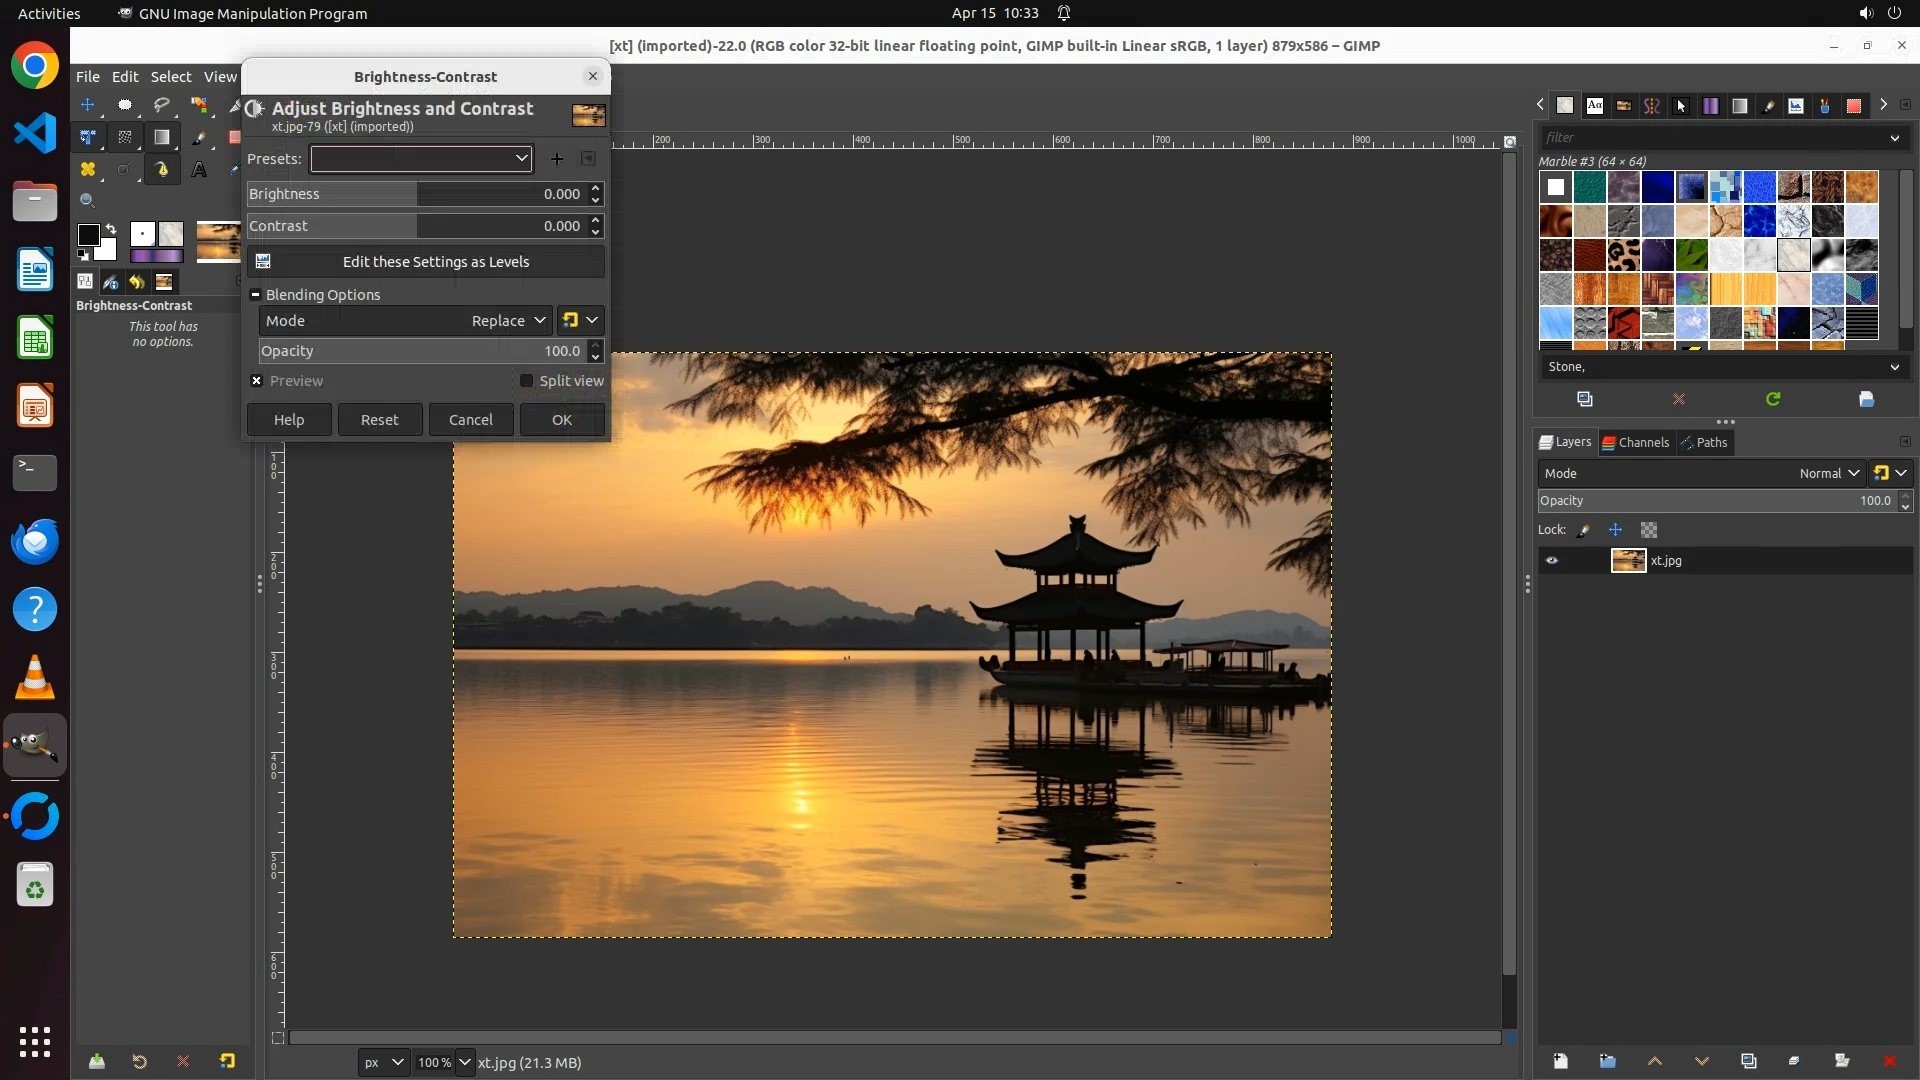Enable the Split view checkbox
Viewport: 1920px width, 1080px height.
coord(526,381)
